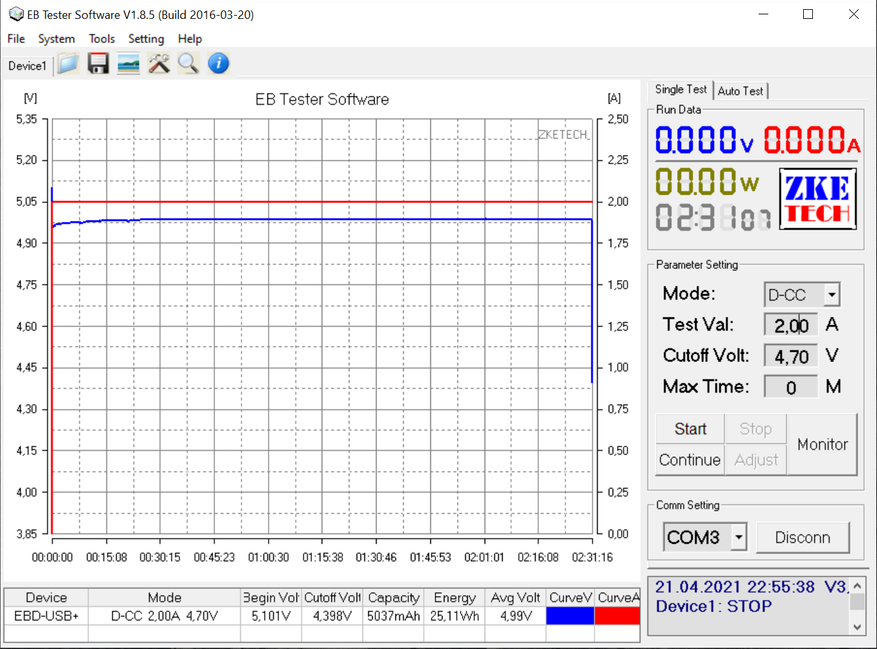Open file with the folder toolbar icon

coord(68,64)
